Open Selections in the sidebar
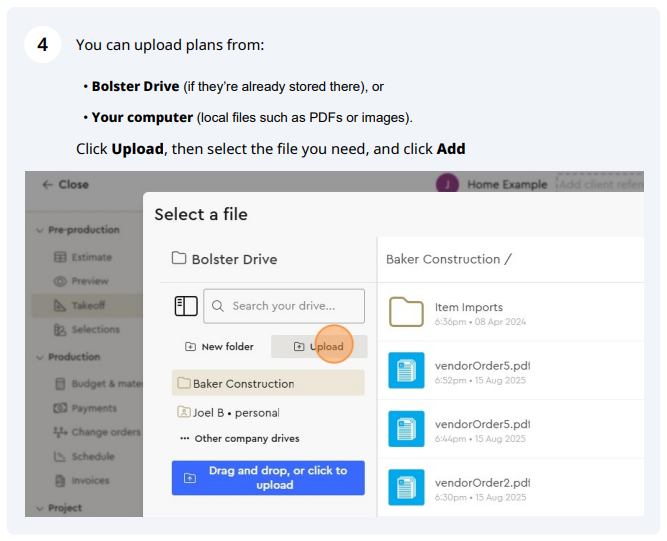Viewport: 667px width, 541px height. 87,329
